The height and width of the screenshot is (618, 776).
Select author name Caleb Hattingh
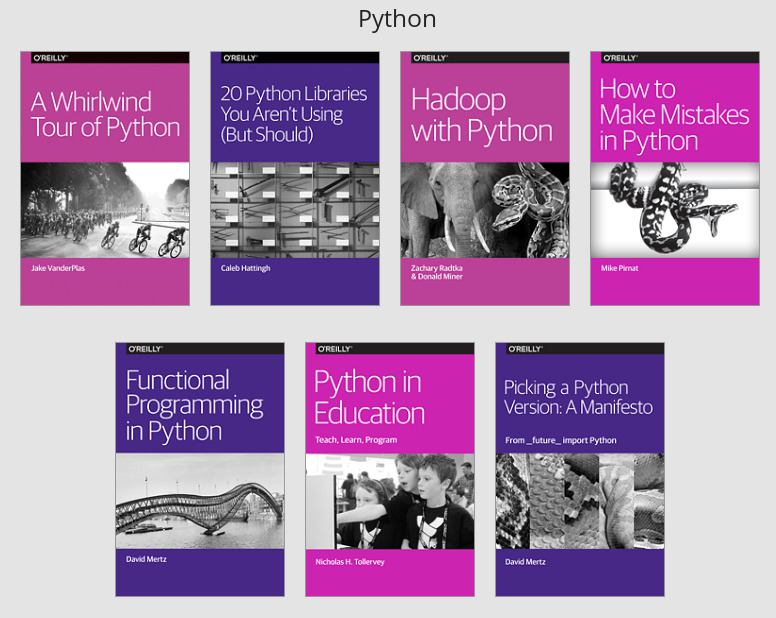click(x=246, y=269)
